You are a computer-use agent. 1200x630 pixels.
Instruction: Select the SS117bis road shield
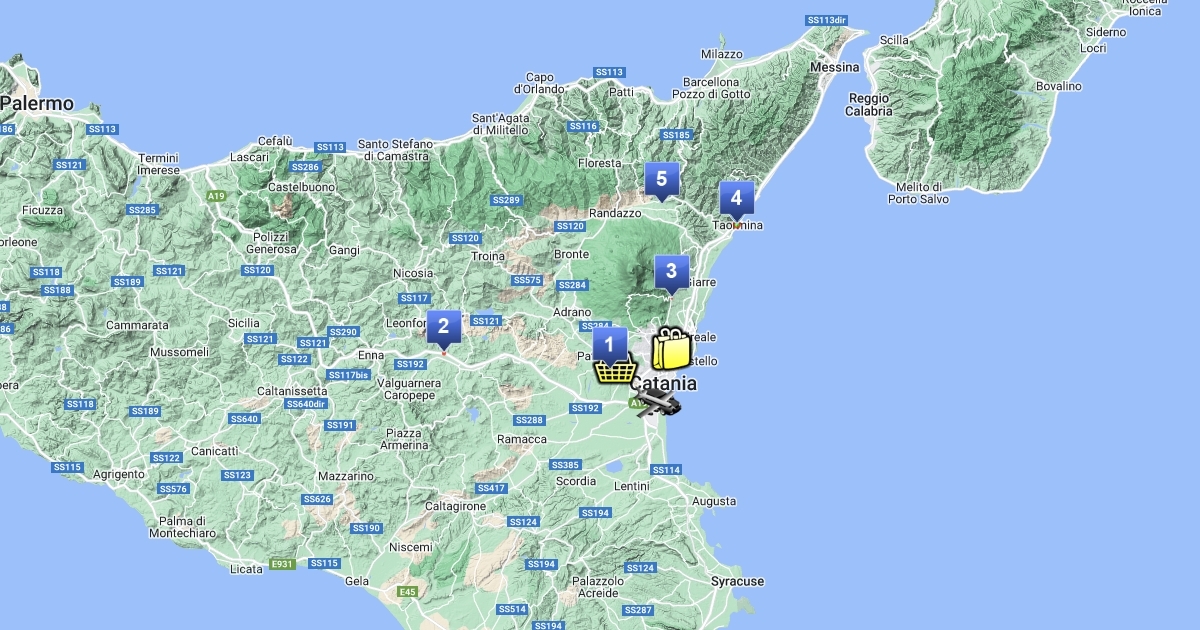click(x=348, y=375)
